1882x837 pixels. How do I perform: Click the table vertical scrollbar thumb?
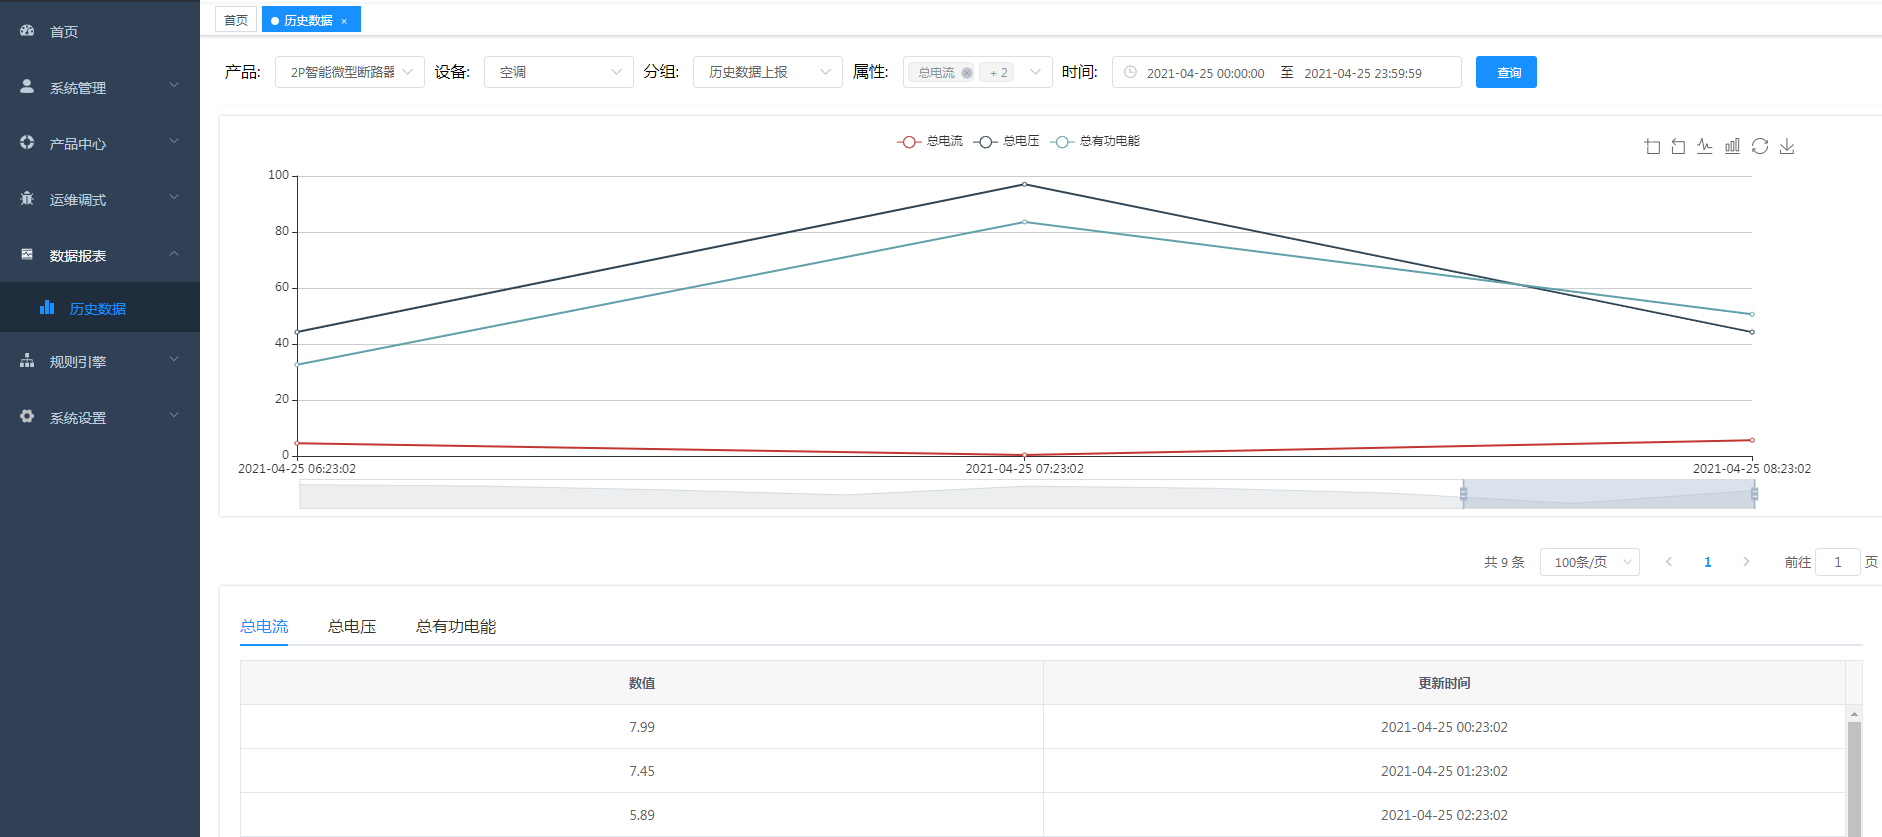point(1854,779)
